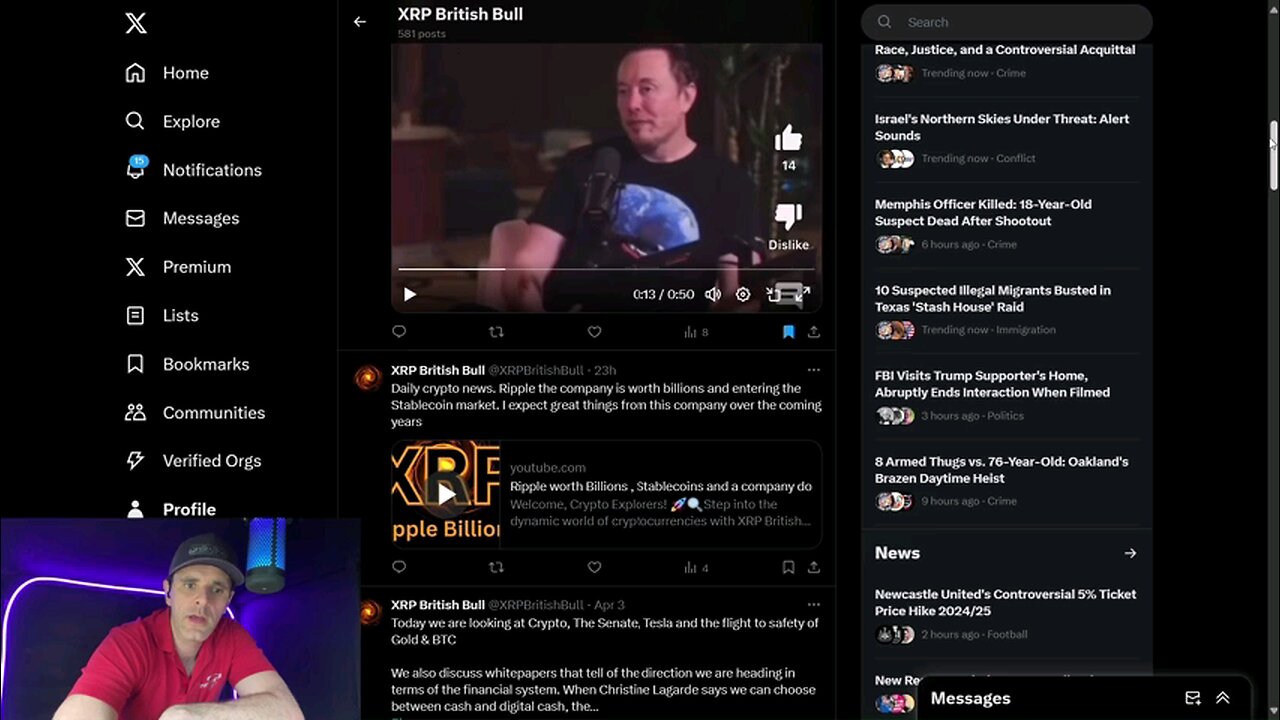Expand the Messages drawer chevrons

pos(1222,698)
